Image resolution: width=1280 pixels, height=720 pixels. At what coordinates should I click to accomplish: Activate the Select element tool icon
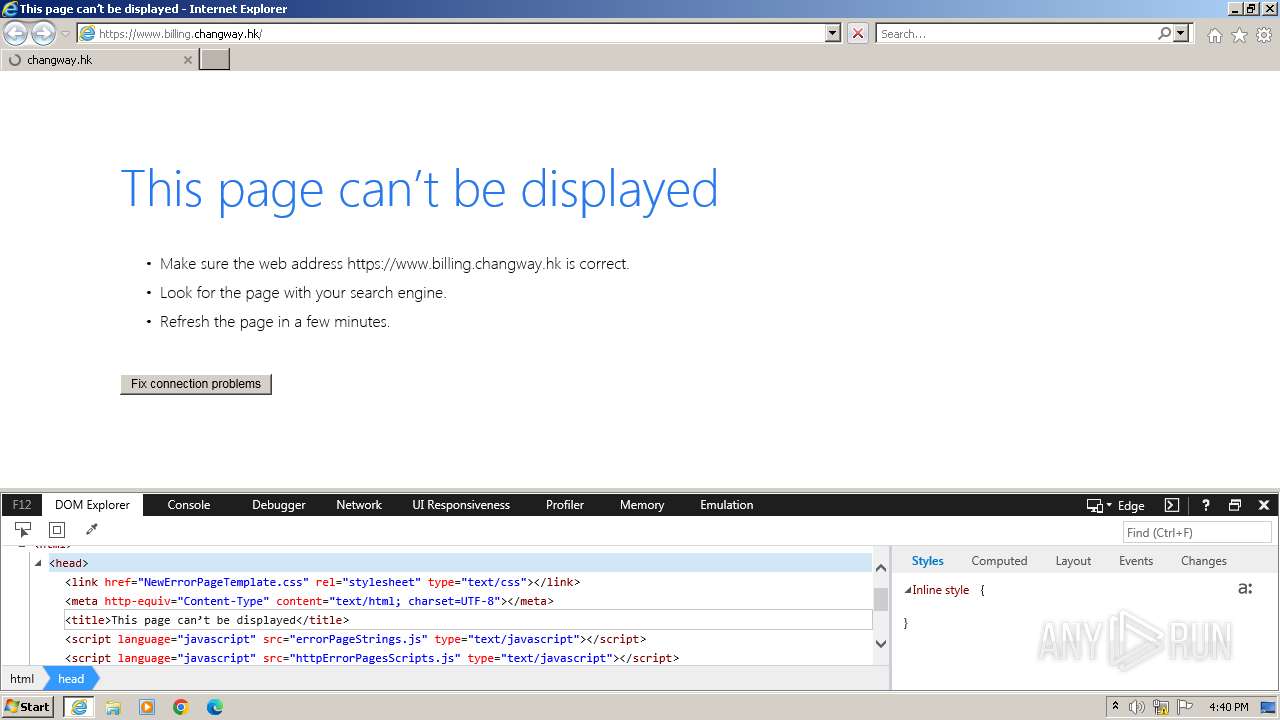tap(23, 530)
